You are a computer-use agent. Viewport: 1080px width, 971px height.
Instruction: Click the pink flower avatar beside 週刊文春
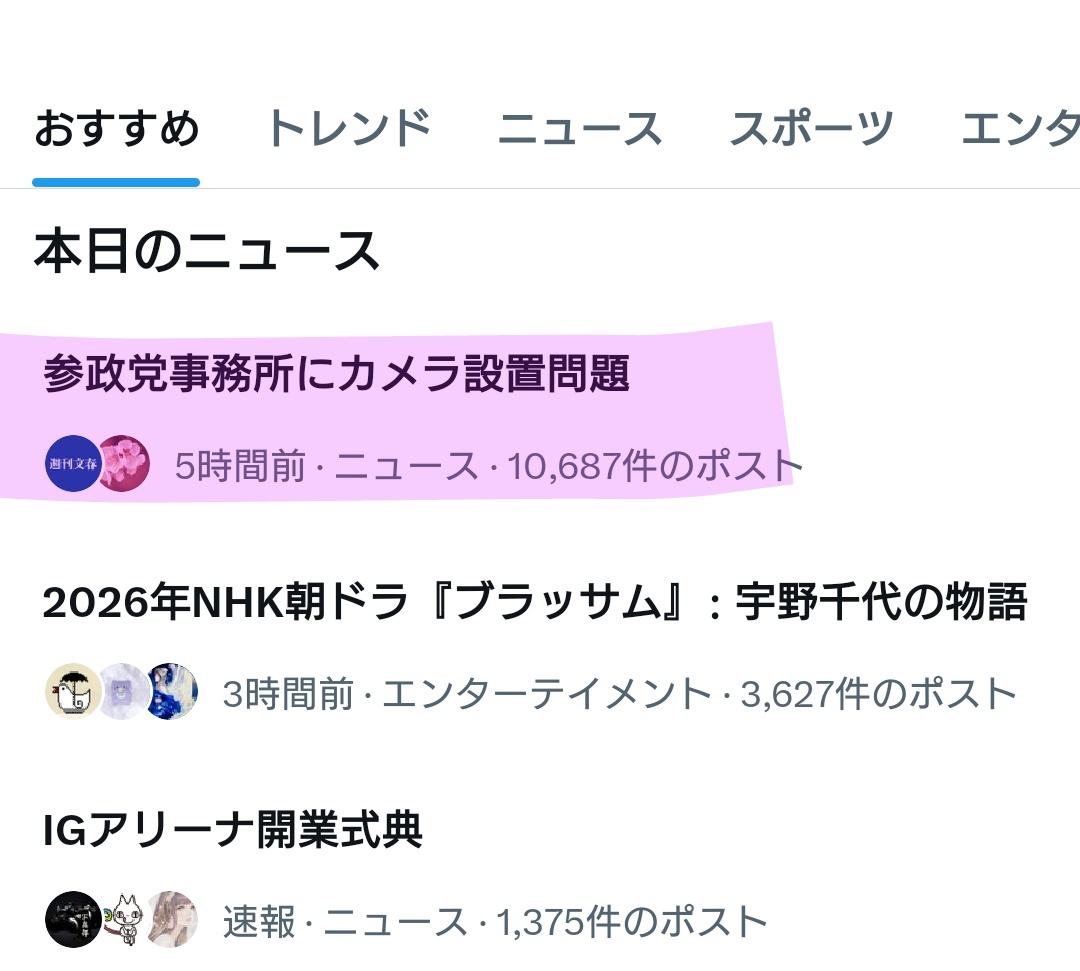126,463
